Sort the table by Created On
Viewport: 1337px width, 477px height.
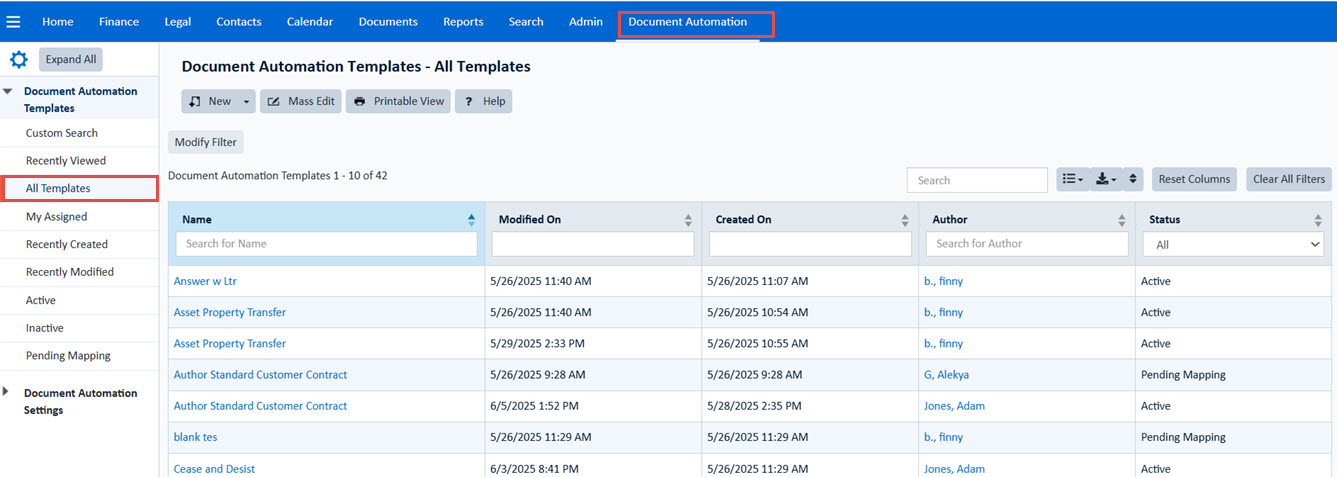[905, 220]
